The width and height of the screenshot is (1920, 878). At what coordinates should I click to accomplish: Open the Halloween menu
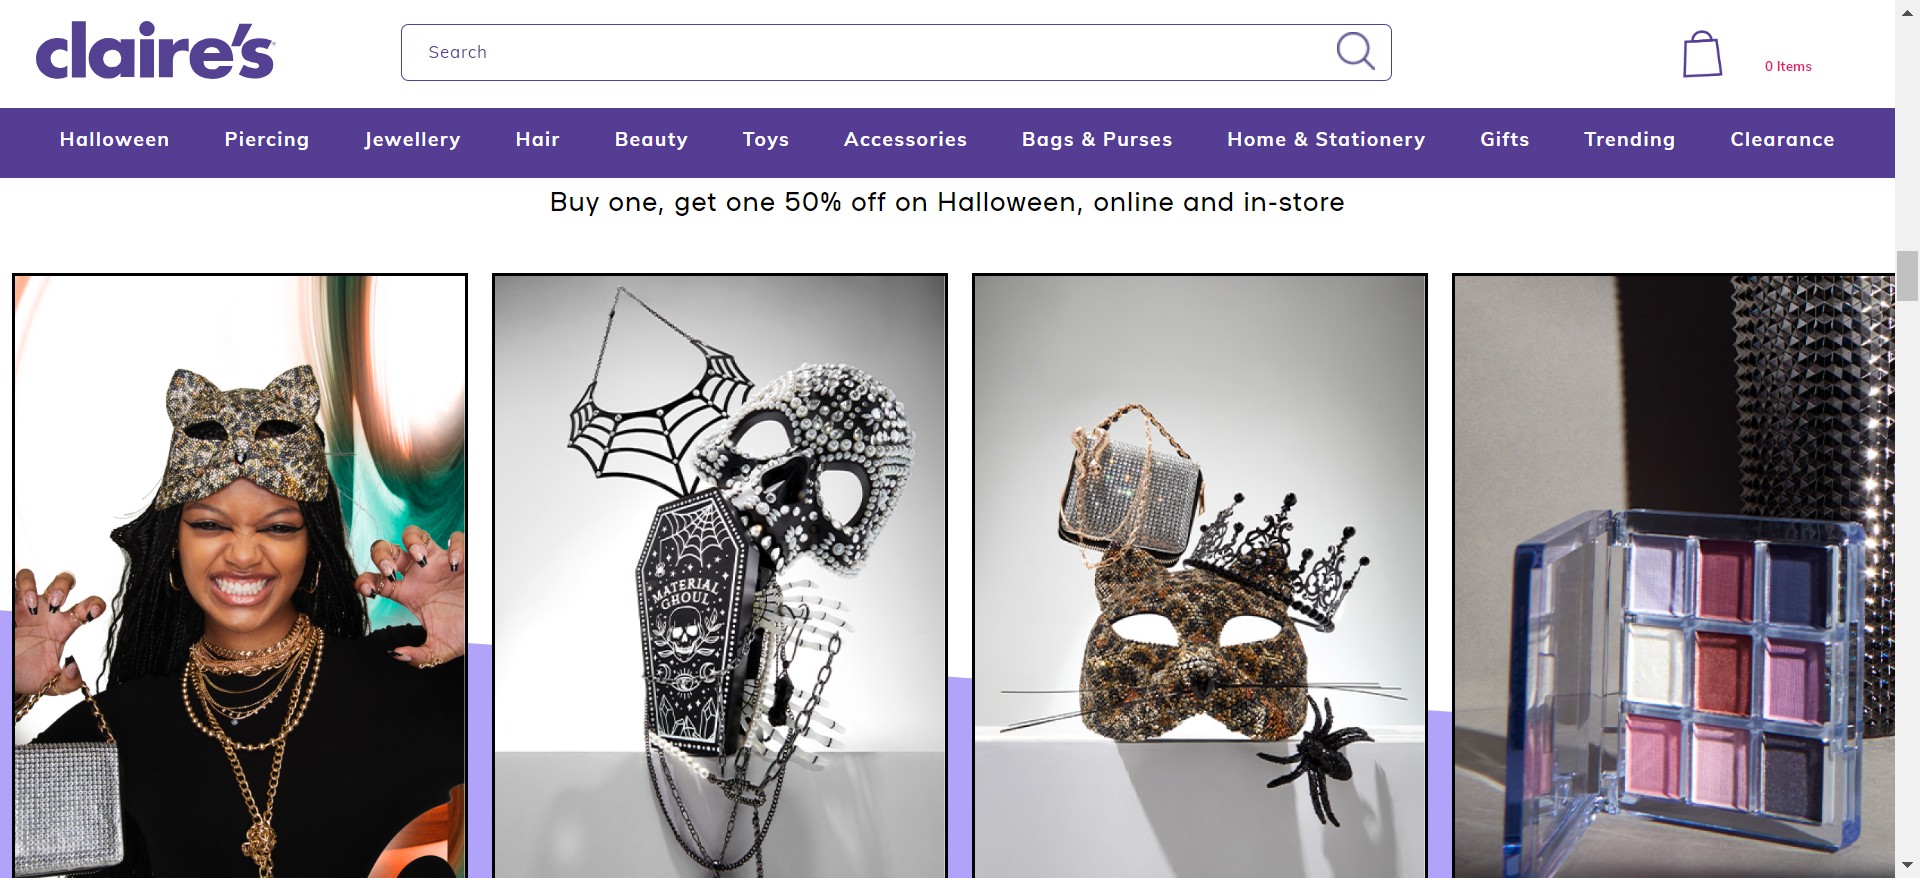pyautogui.click(x=114, y=140)
